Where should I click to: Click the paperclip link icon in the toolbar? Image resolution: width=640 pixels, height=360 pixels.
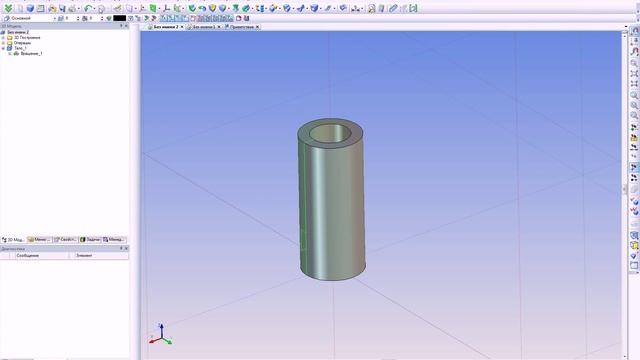click(x=393, y=9)
